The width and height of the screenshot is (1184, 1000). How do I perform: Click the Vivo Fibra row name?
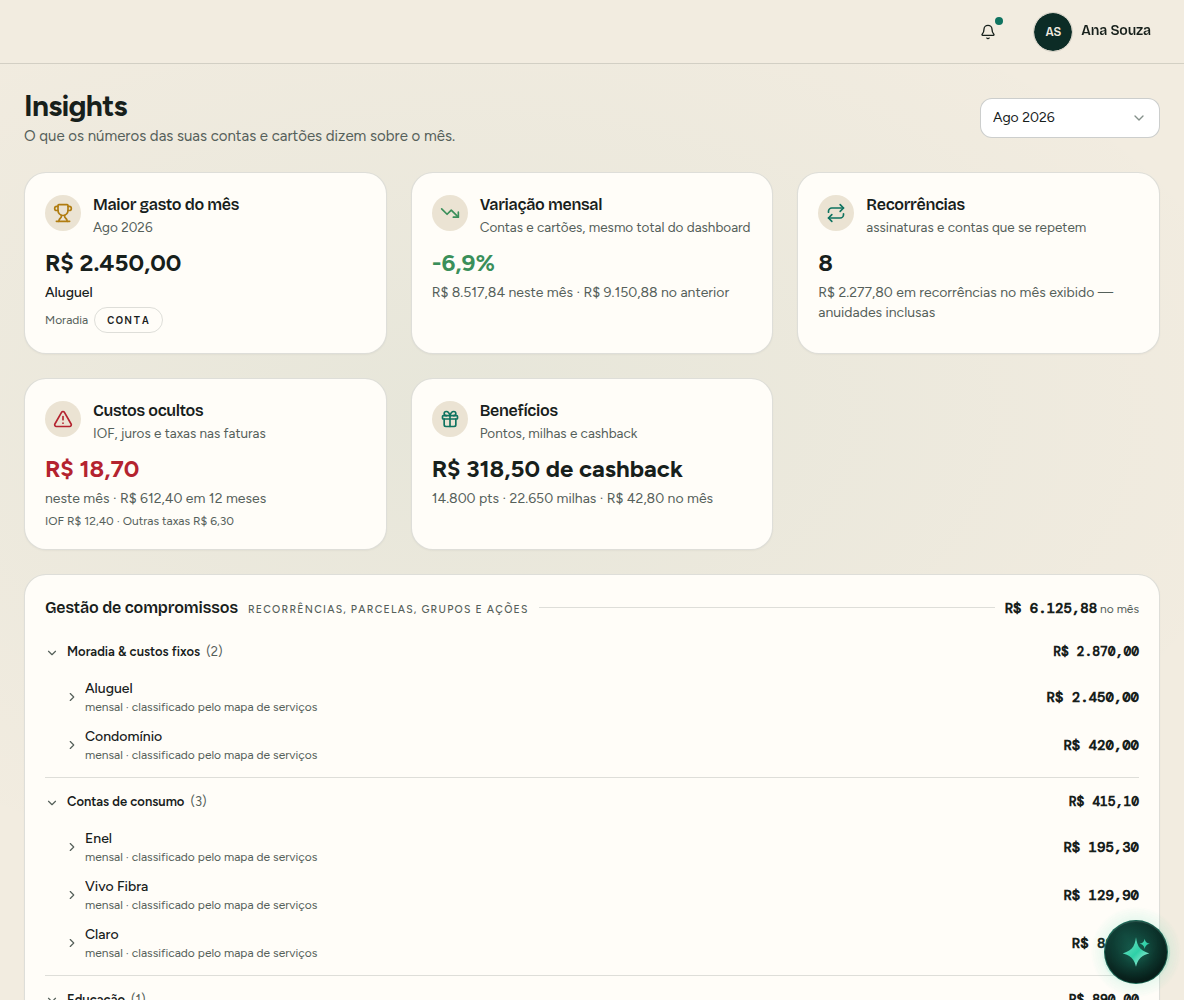[116, 887]
